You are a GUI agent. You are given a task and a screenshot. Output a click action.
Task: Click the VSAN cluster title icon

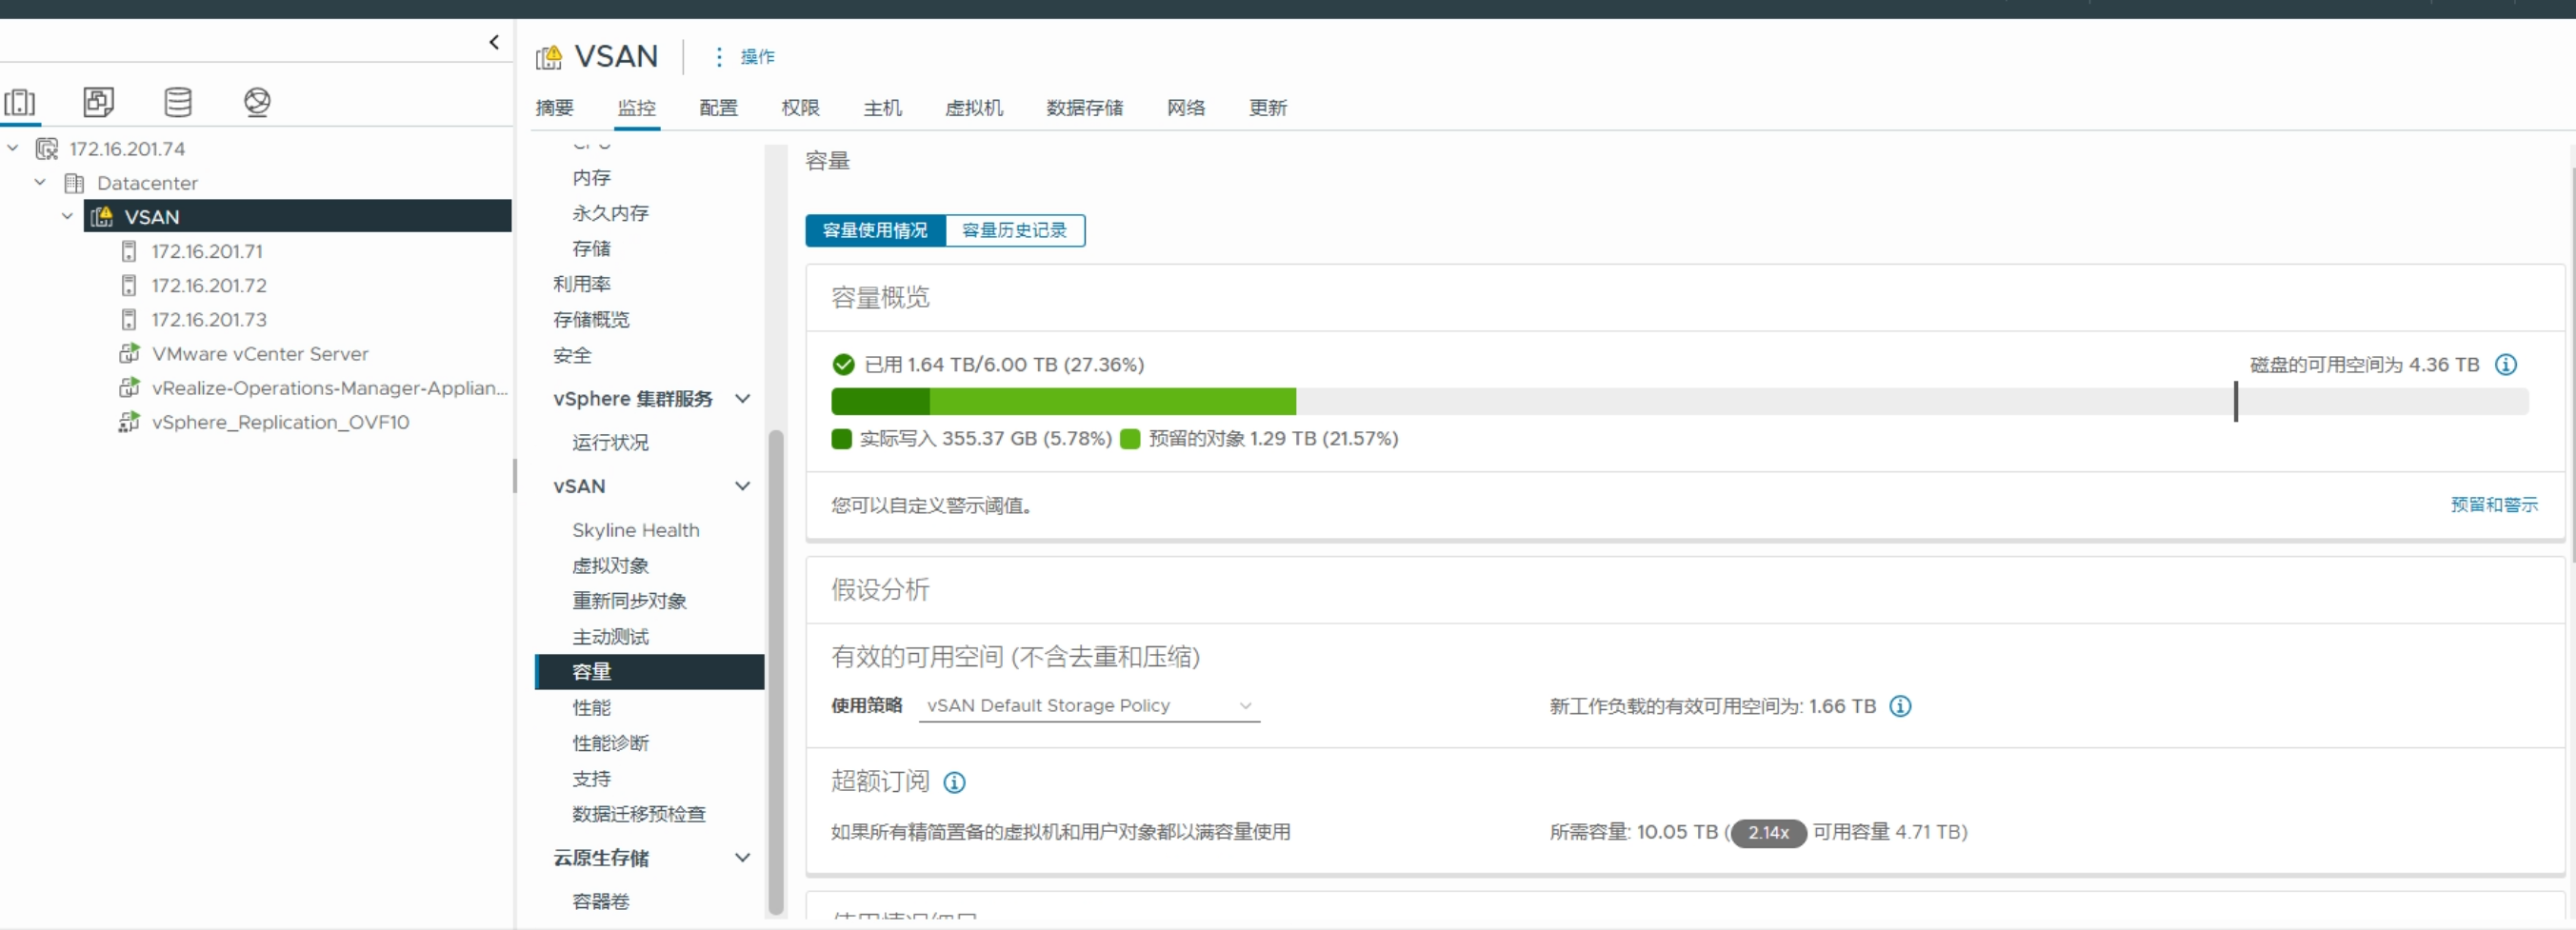pyautogui.click(x=549, y=57)
